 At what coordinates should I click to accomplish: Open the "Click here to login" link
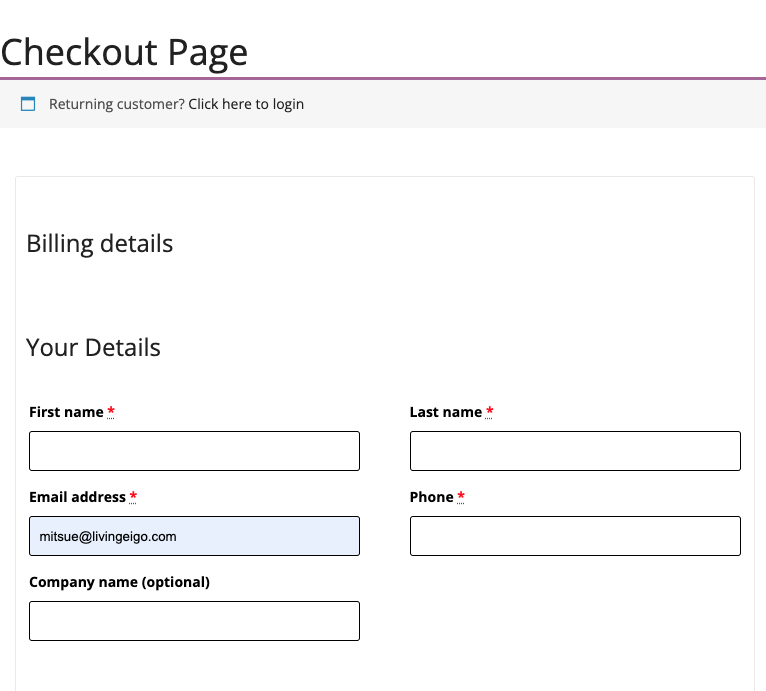pos(246,104)
